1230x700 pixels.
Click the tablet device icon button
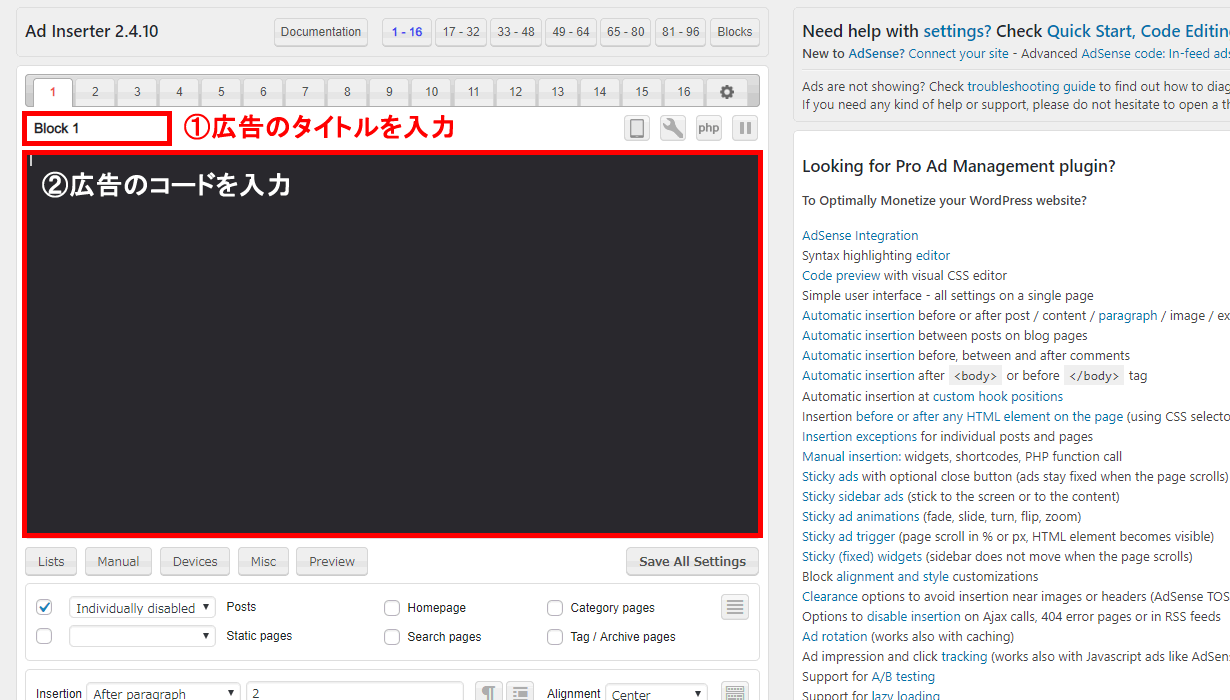coord(637,128)
